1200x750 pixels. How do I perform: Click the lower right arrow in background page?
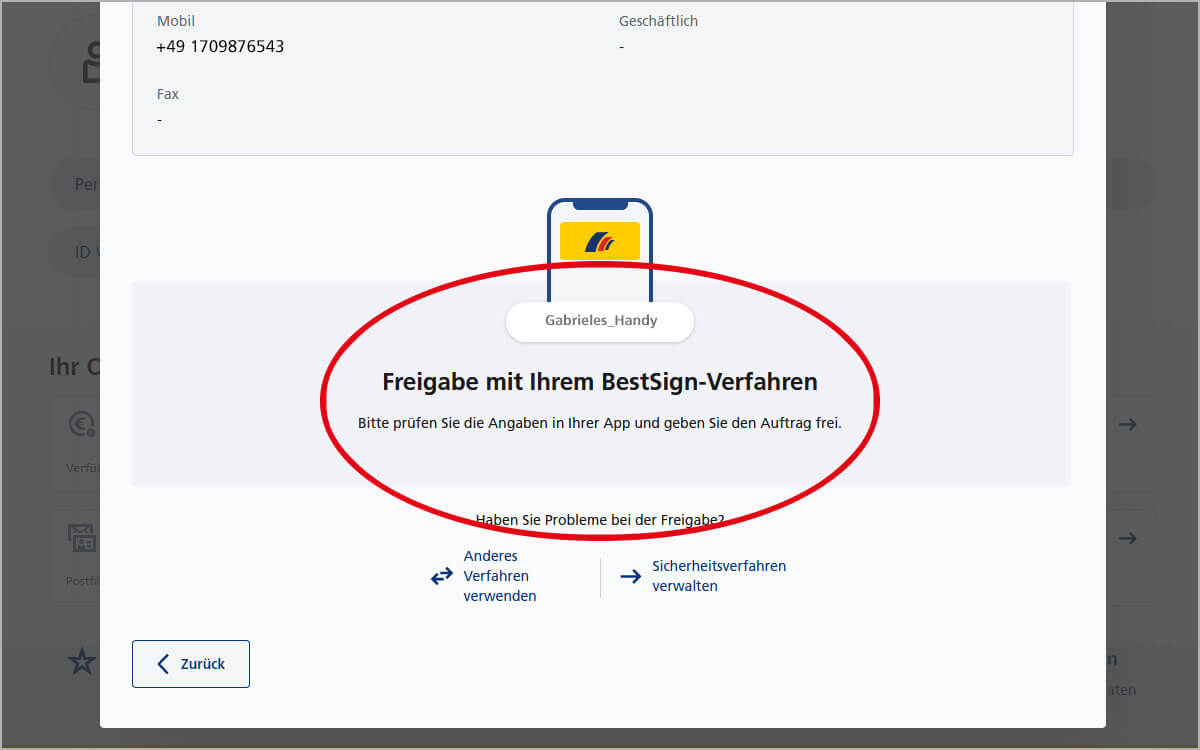(x=1128, y=538)
